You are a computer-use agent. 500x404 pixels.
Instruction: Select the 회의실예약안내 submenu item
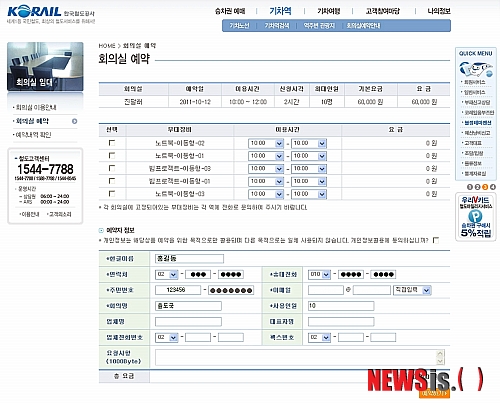363,26
